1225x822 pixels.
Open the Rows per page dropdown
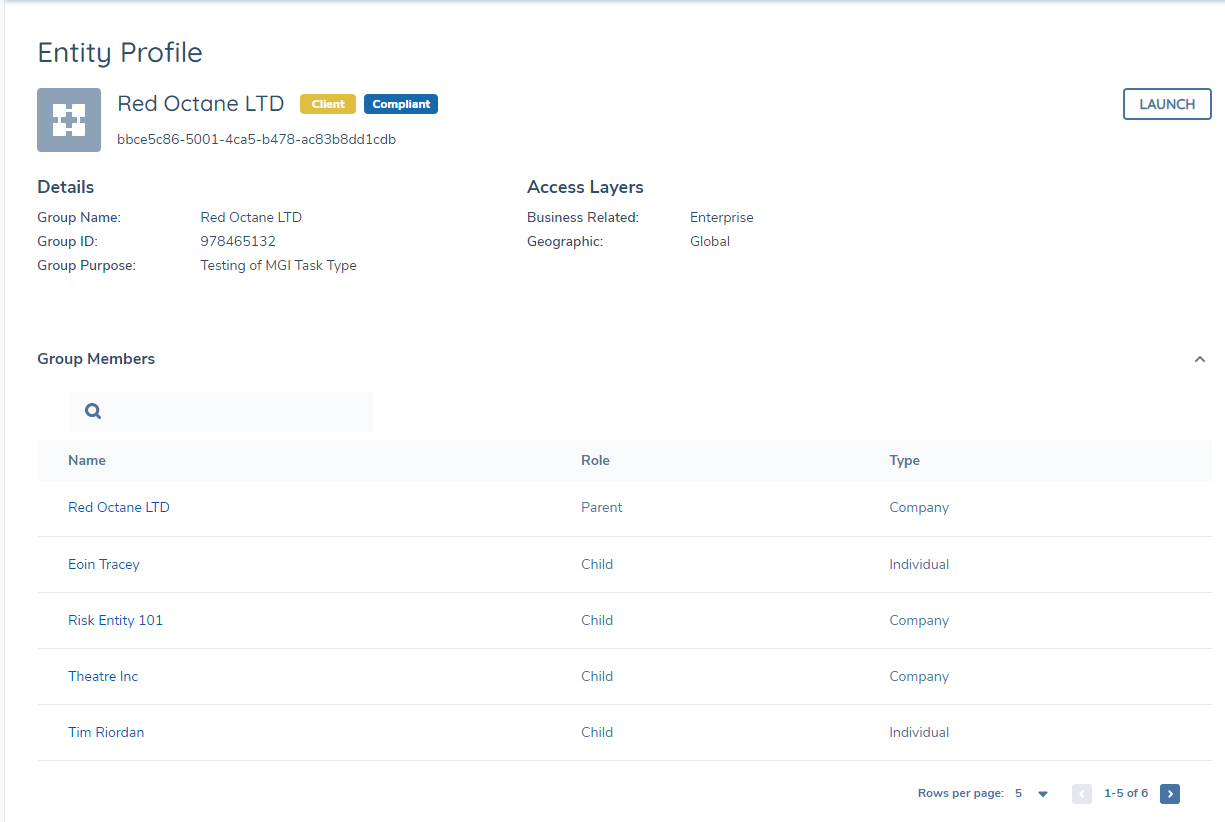point(1042,794)
